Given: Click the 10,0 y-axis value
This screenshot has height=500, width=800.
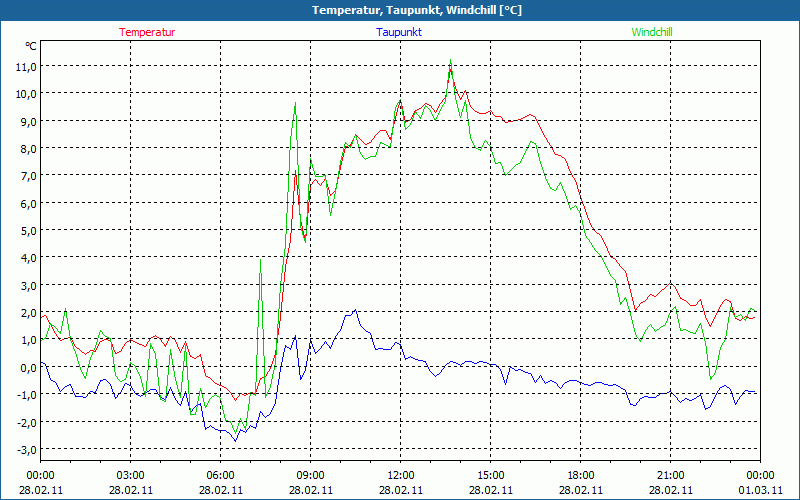Looking at the screenshot, I should pos(27,94).
